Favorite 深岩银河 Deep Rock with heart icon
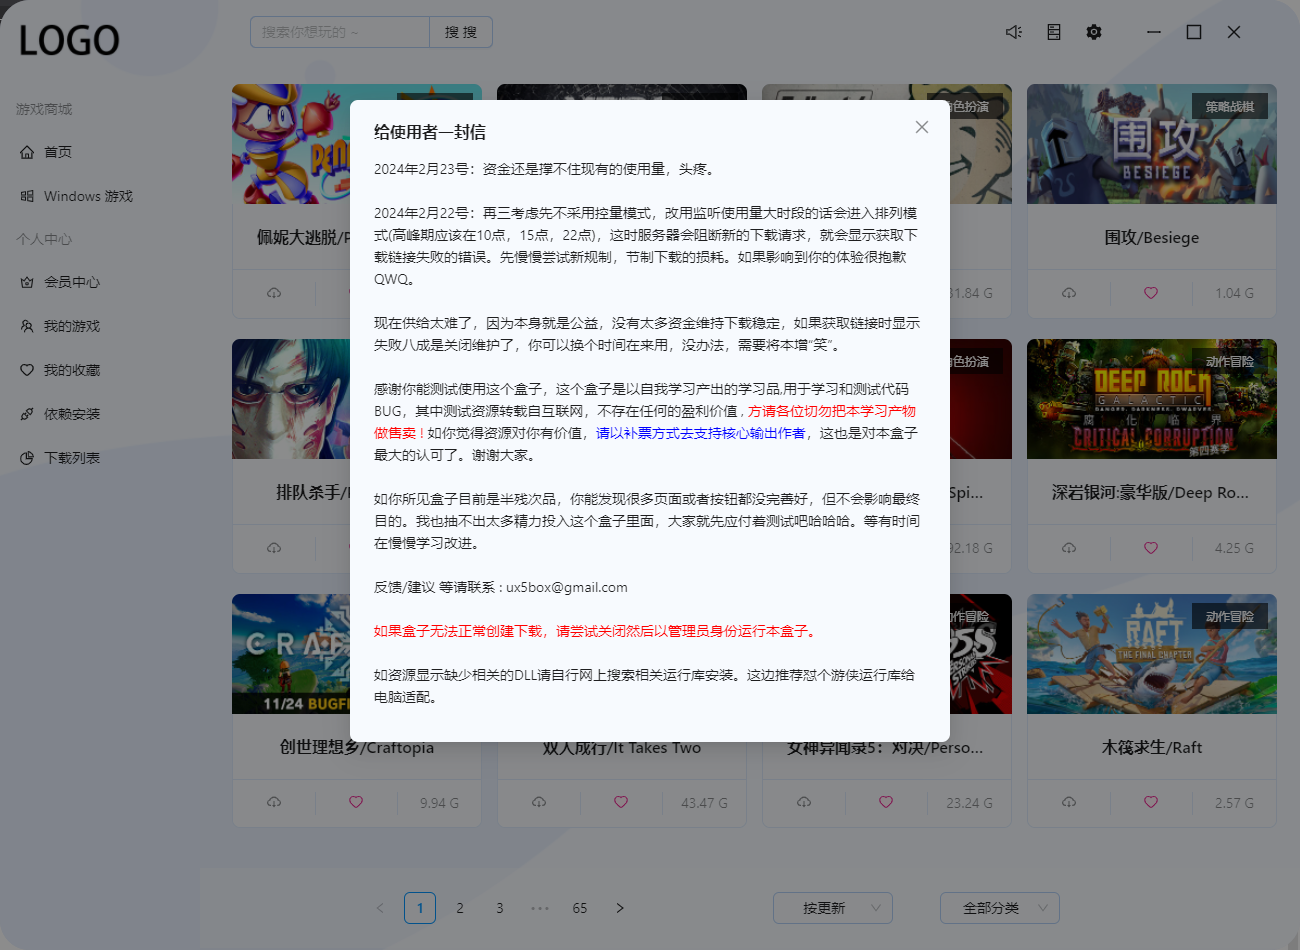 click(1151, 548)
